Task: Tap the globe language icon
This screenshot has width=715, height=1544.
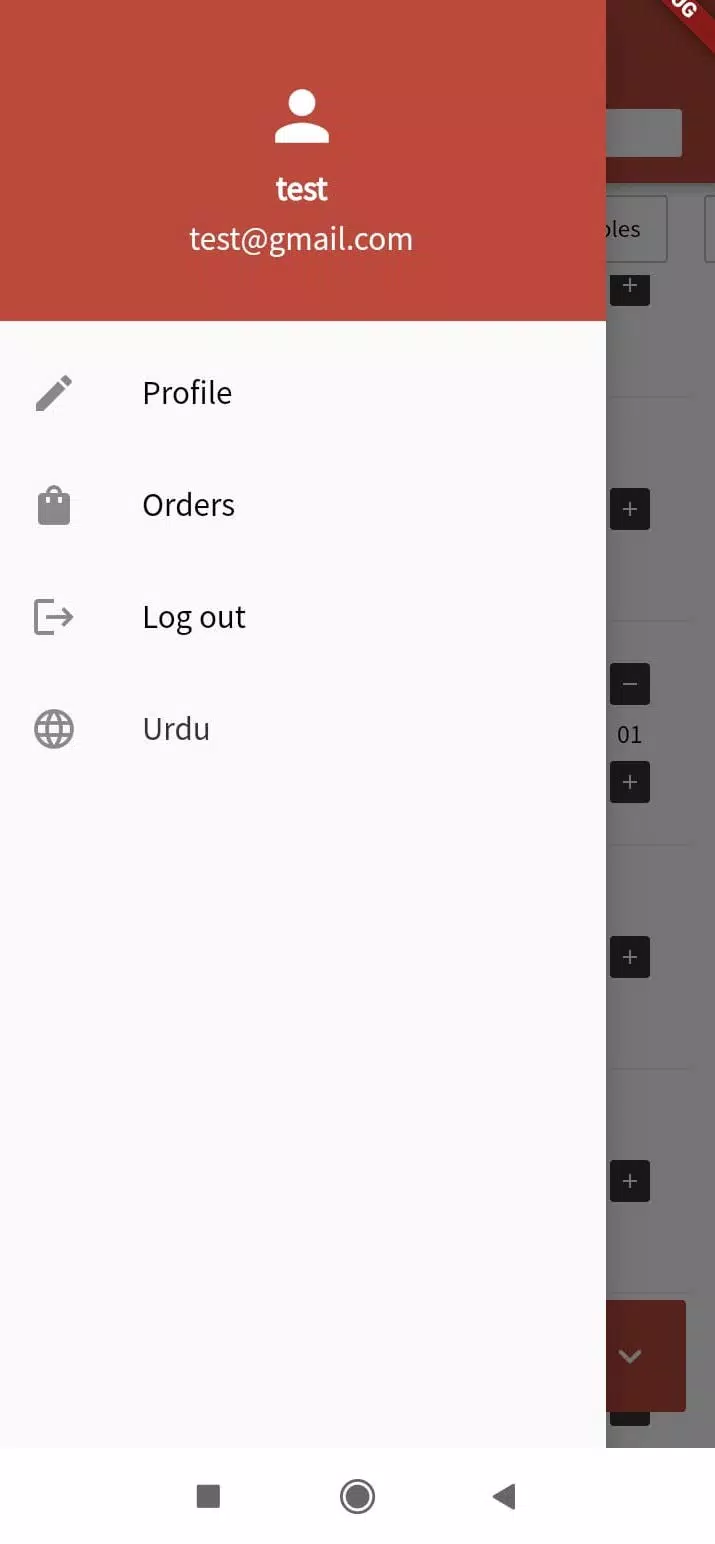Action: point(54,729)
